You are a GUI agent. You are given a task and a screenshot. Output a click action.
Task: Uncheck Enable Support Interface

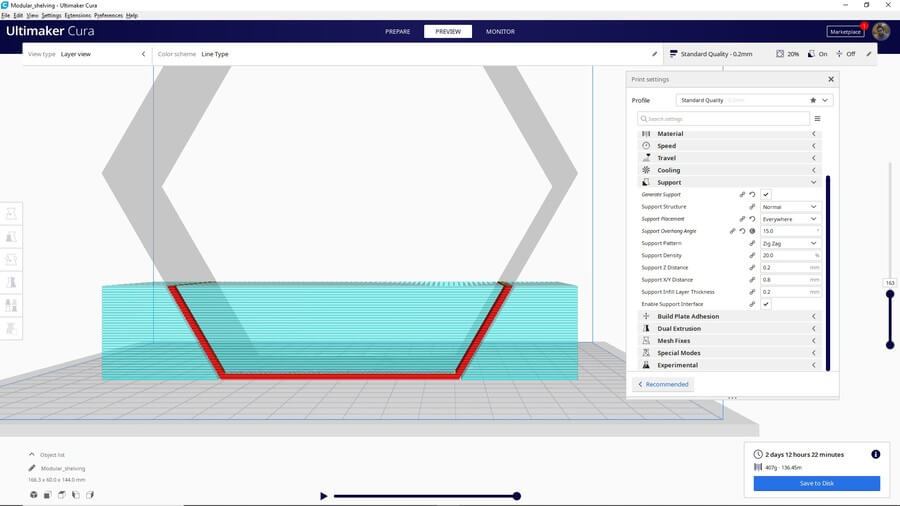[766, 304]
